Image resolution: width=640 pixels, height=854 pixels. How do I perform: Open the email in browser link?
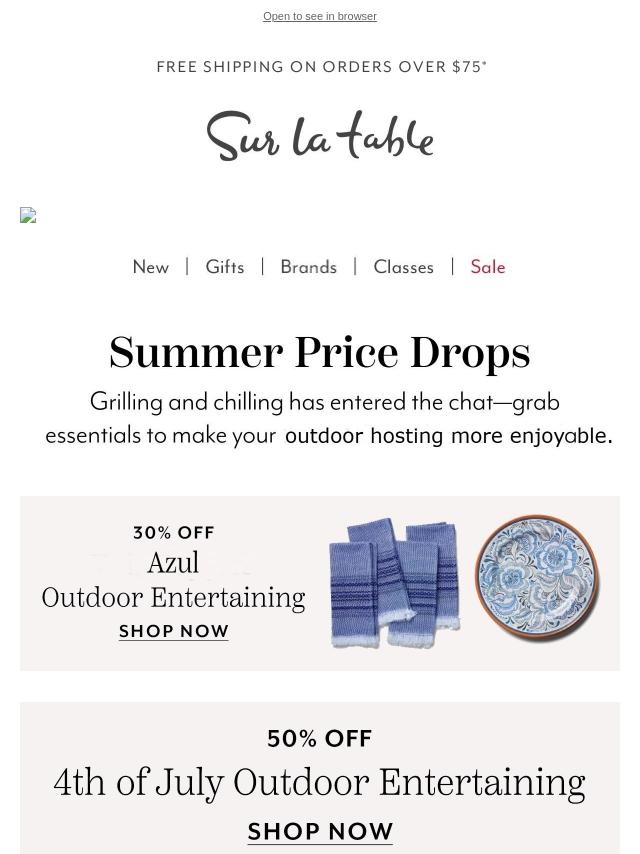[x=320, y=16]
